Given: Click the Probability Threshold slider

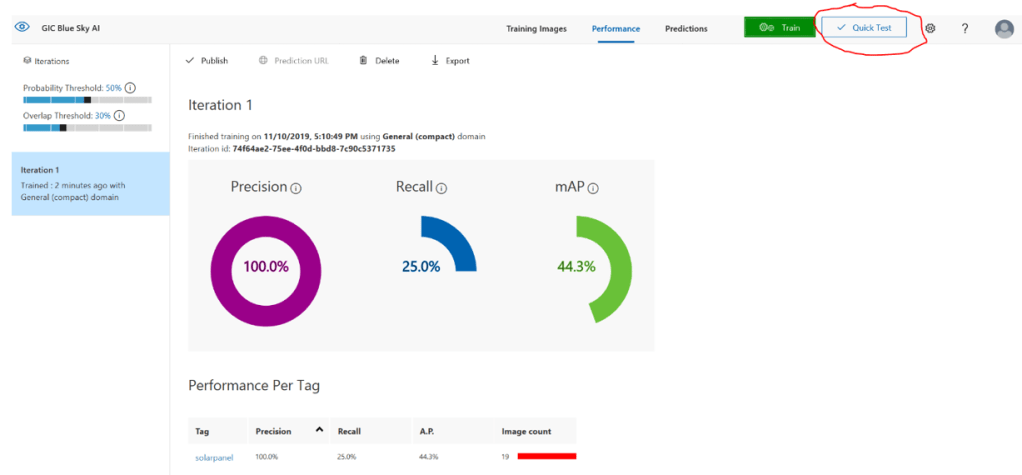Looking at the screenshot, I should click(87, 100).
